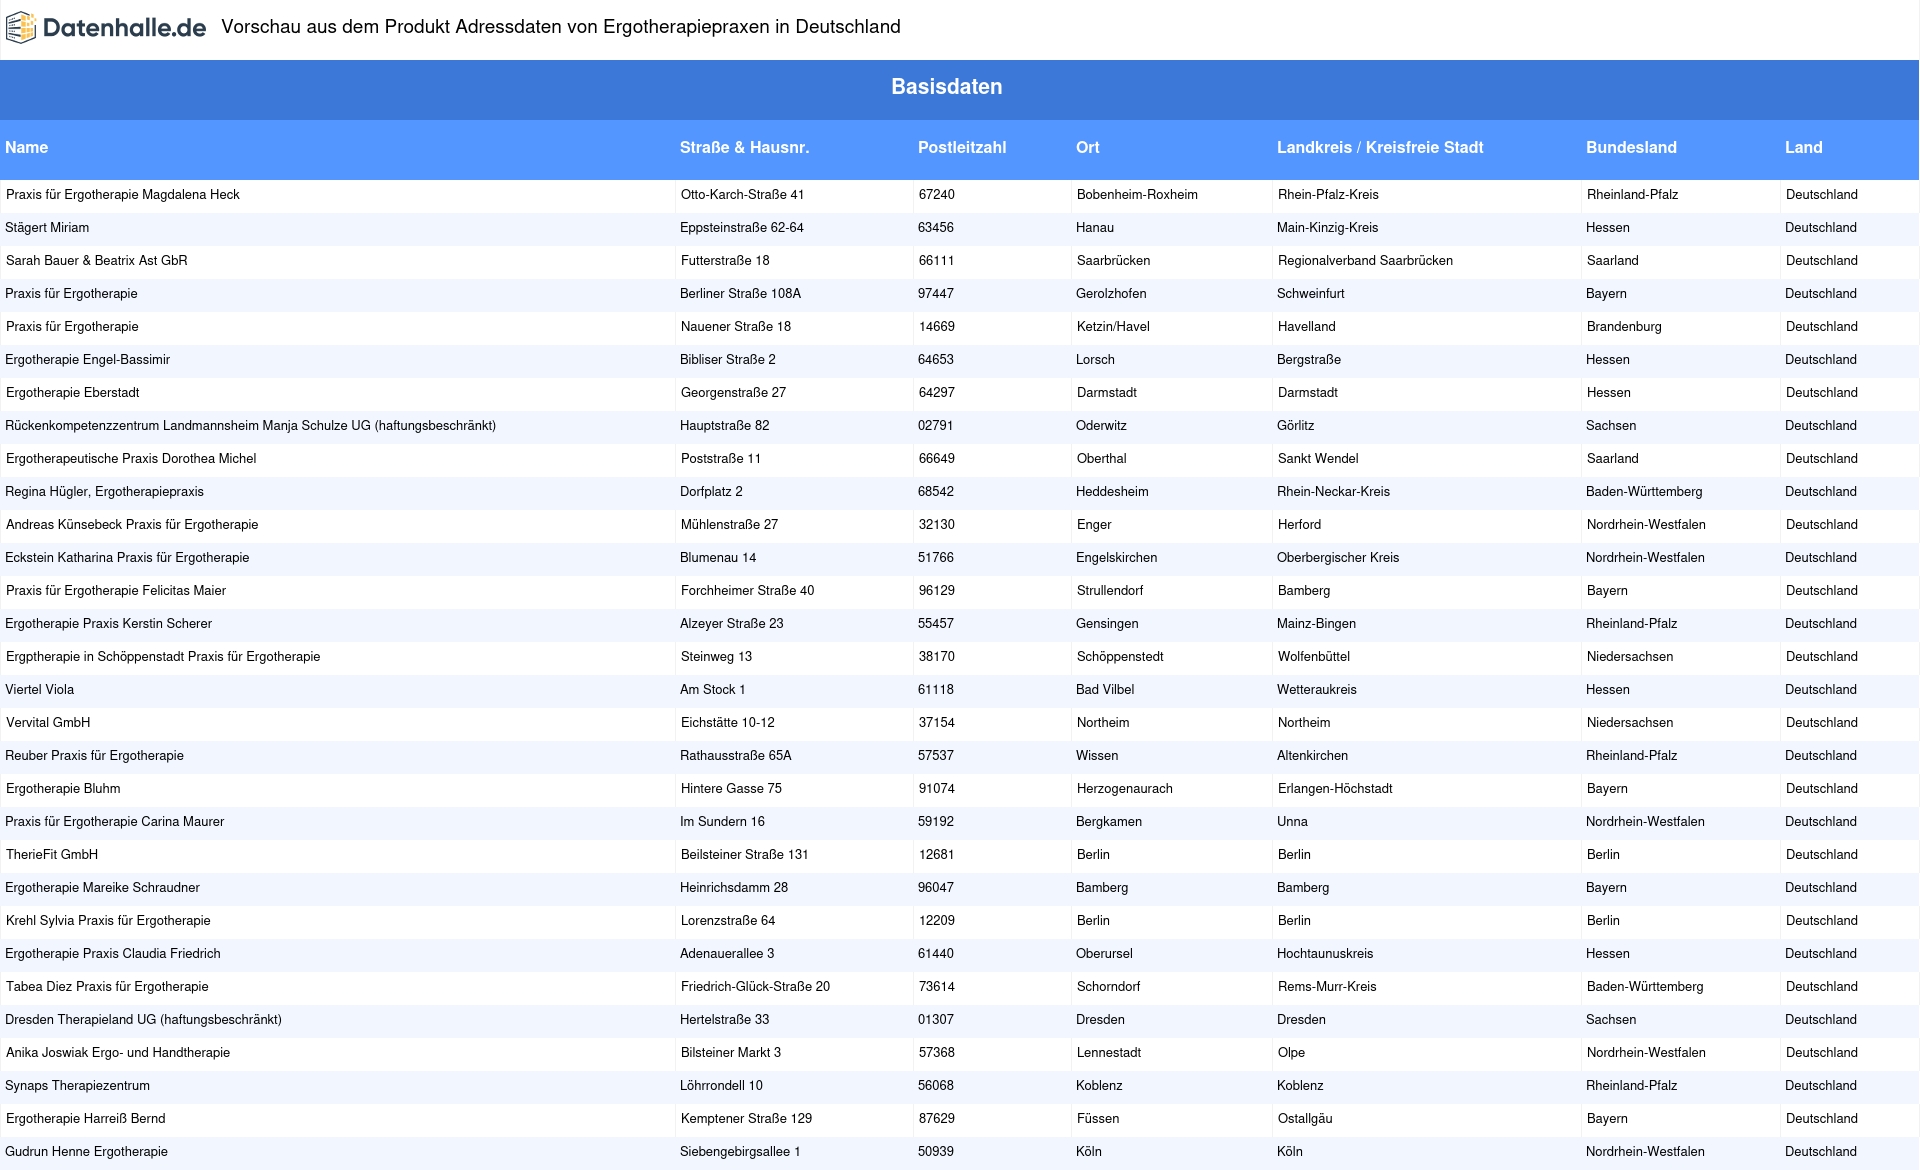The width and height of the screenshot is (1920, 1170).
Task: Select Ergotherapie Mareike Schraudner
Action: tap(102, 888)
